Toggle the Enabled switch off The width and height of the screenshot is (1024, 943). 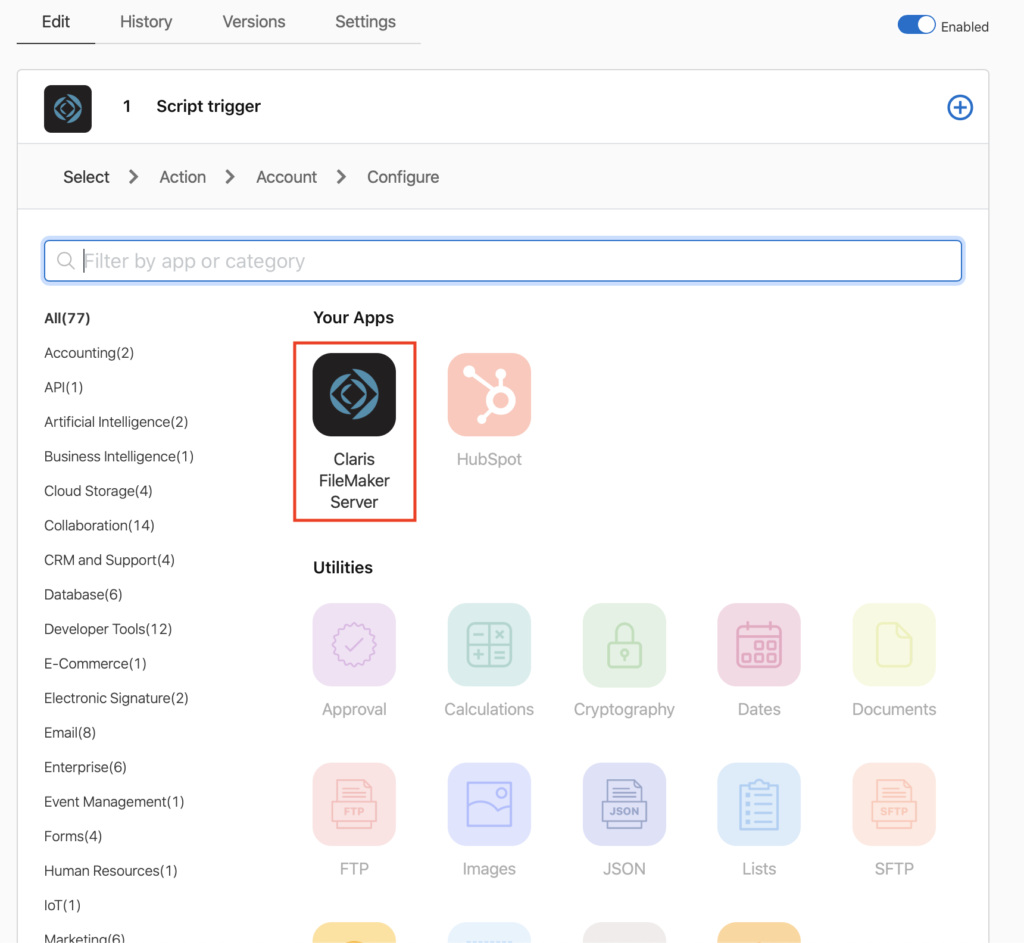tap(916, 26)
